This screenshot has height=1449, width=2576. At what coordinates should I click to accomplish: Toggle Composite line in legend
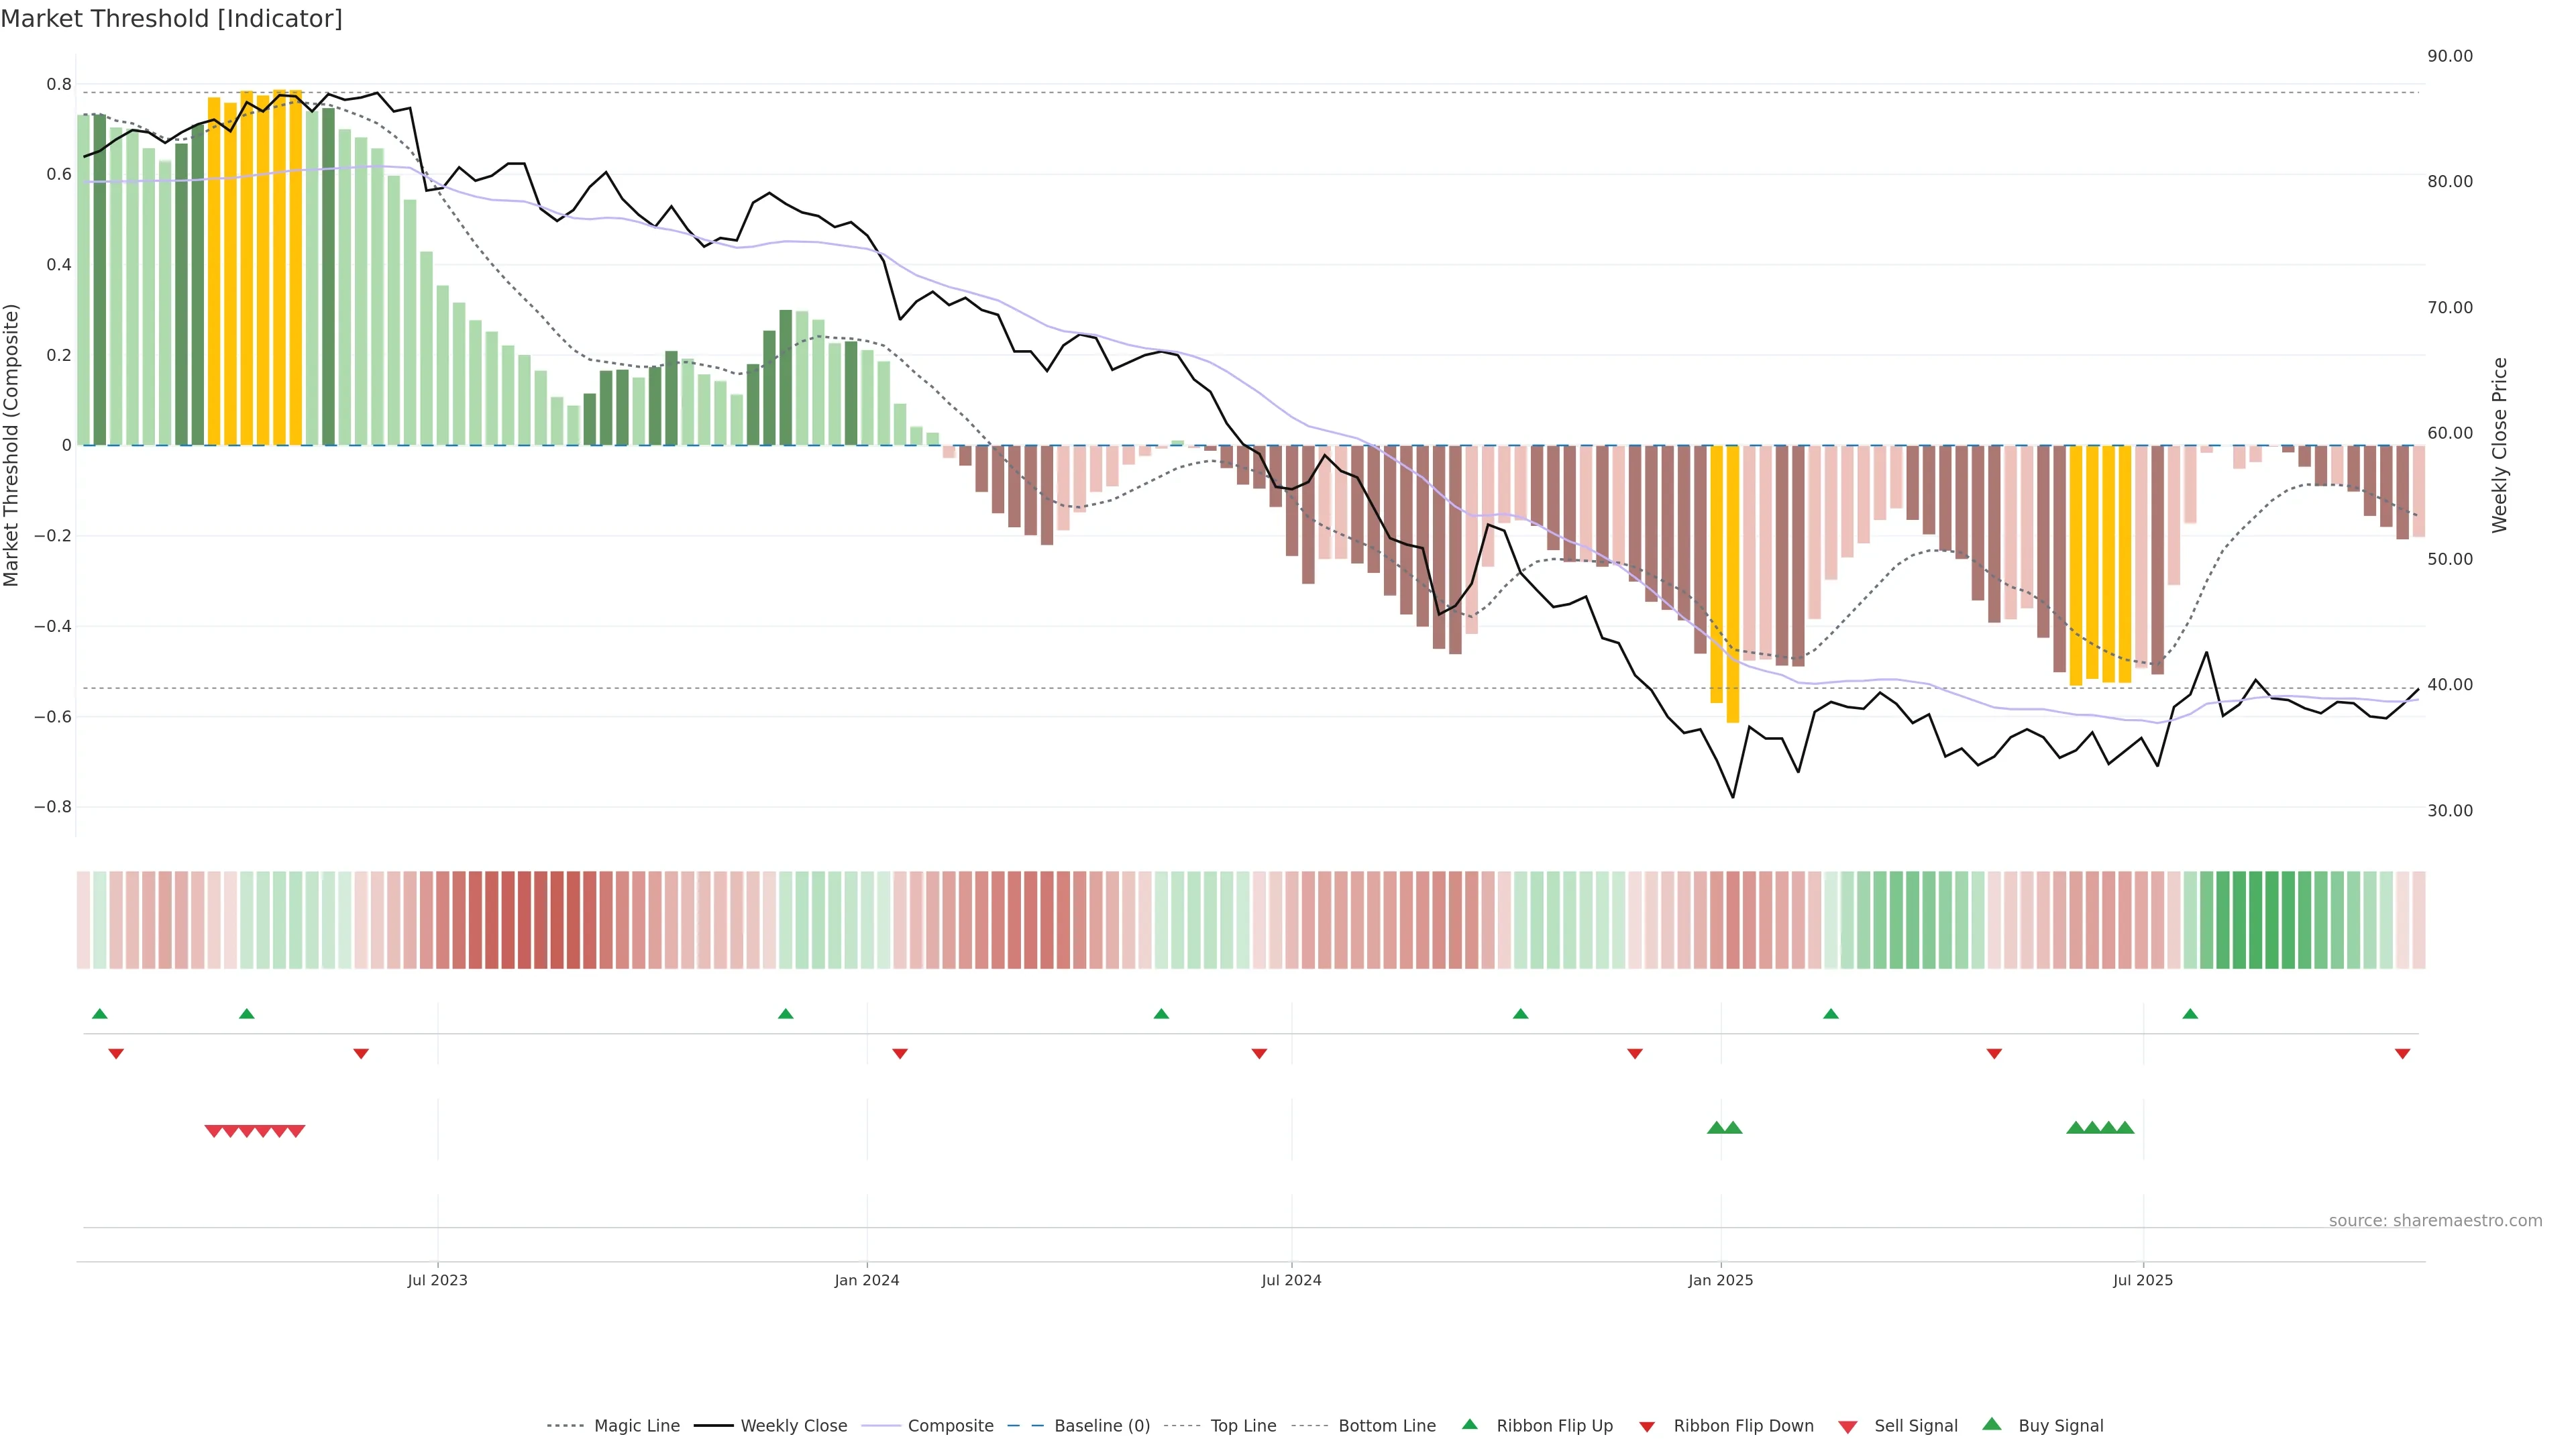950,1426
